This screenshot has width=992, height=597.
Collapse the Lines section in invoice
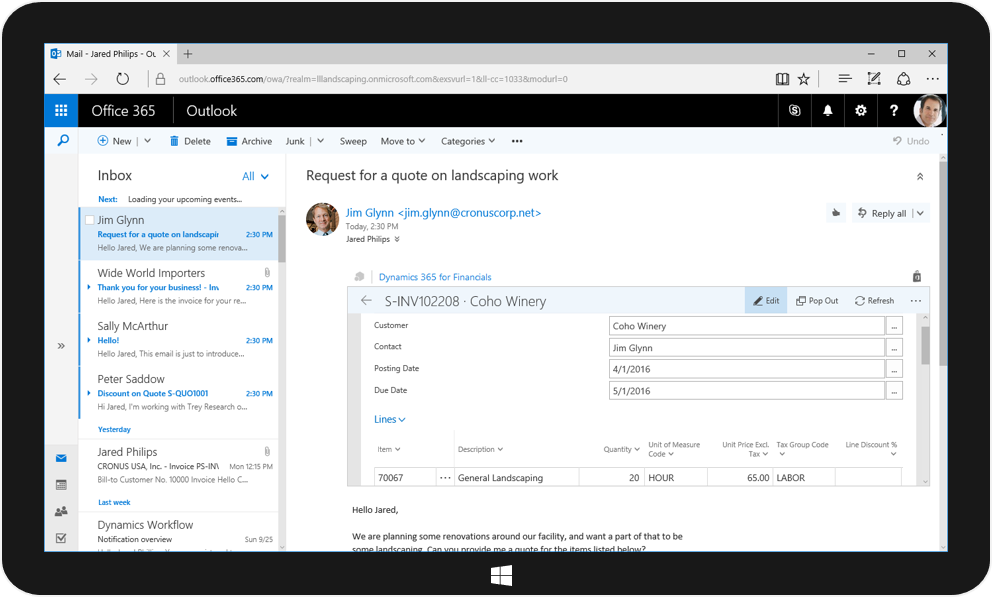(389, 419)
